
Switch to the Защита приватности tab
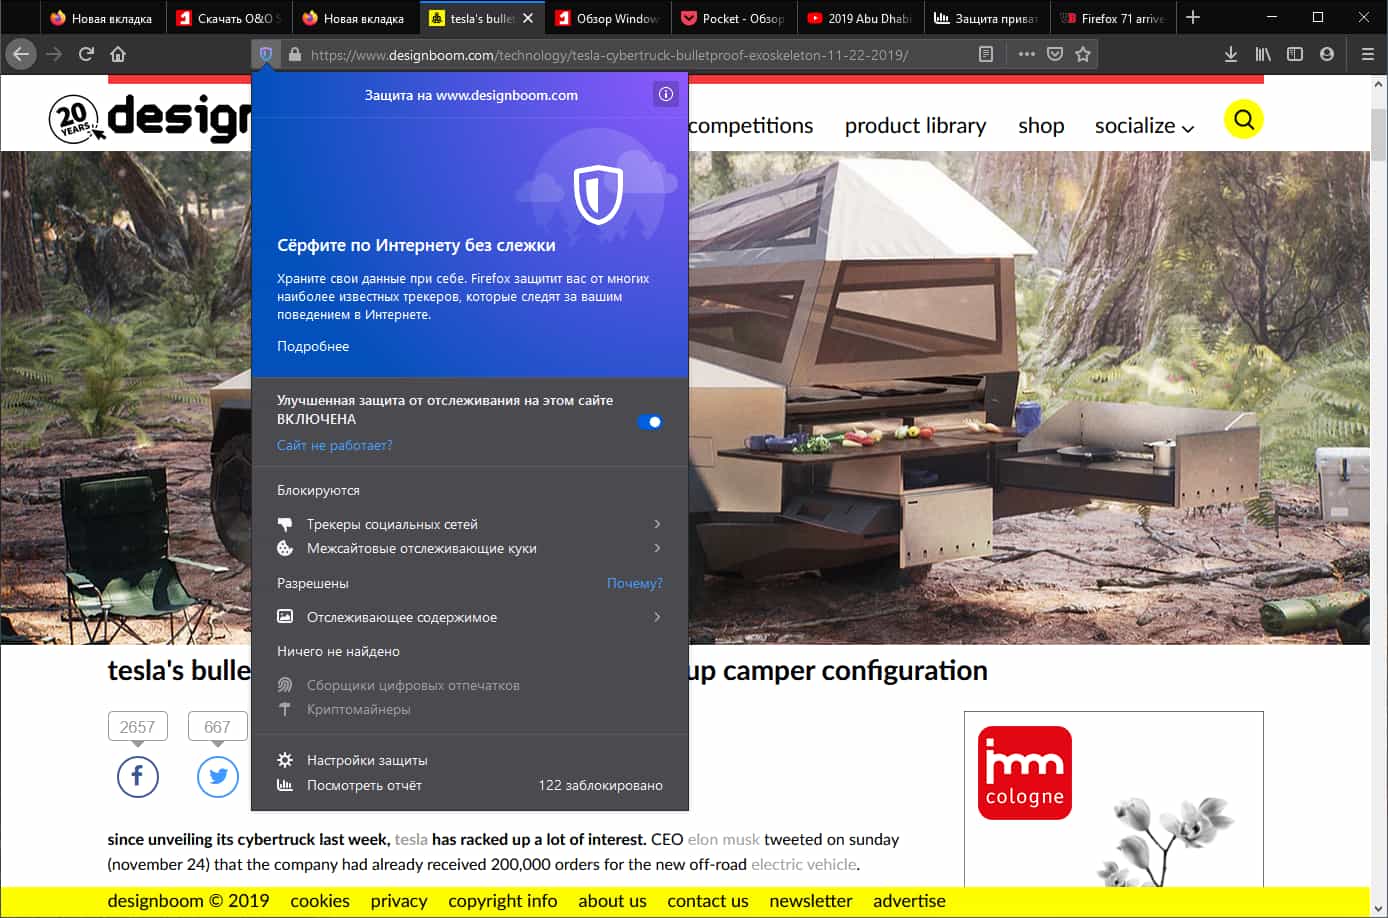[x=986, y=18]
